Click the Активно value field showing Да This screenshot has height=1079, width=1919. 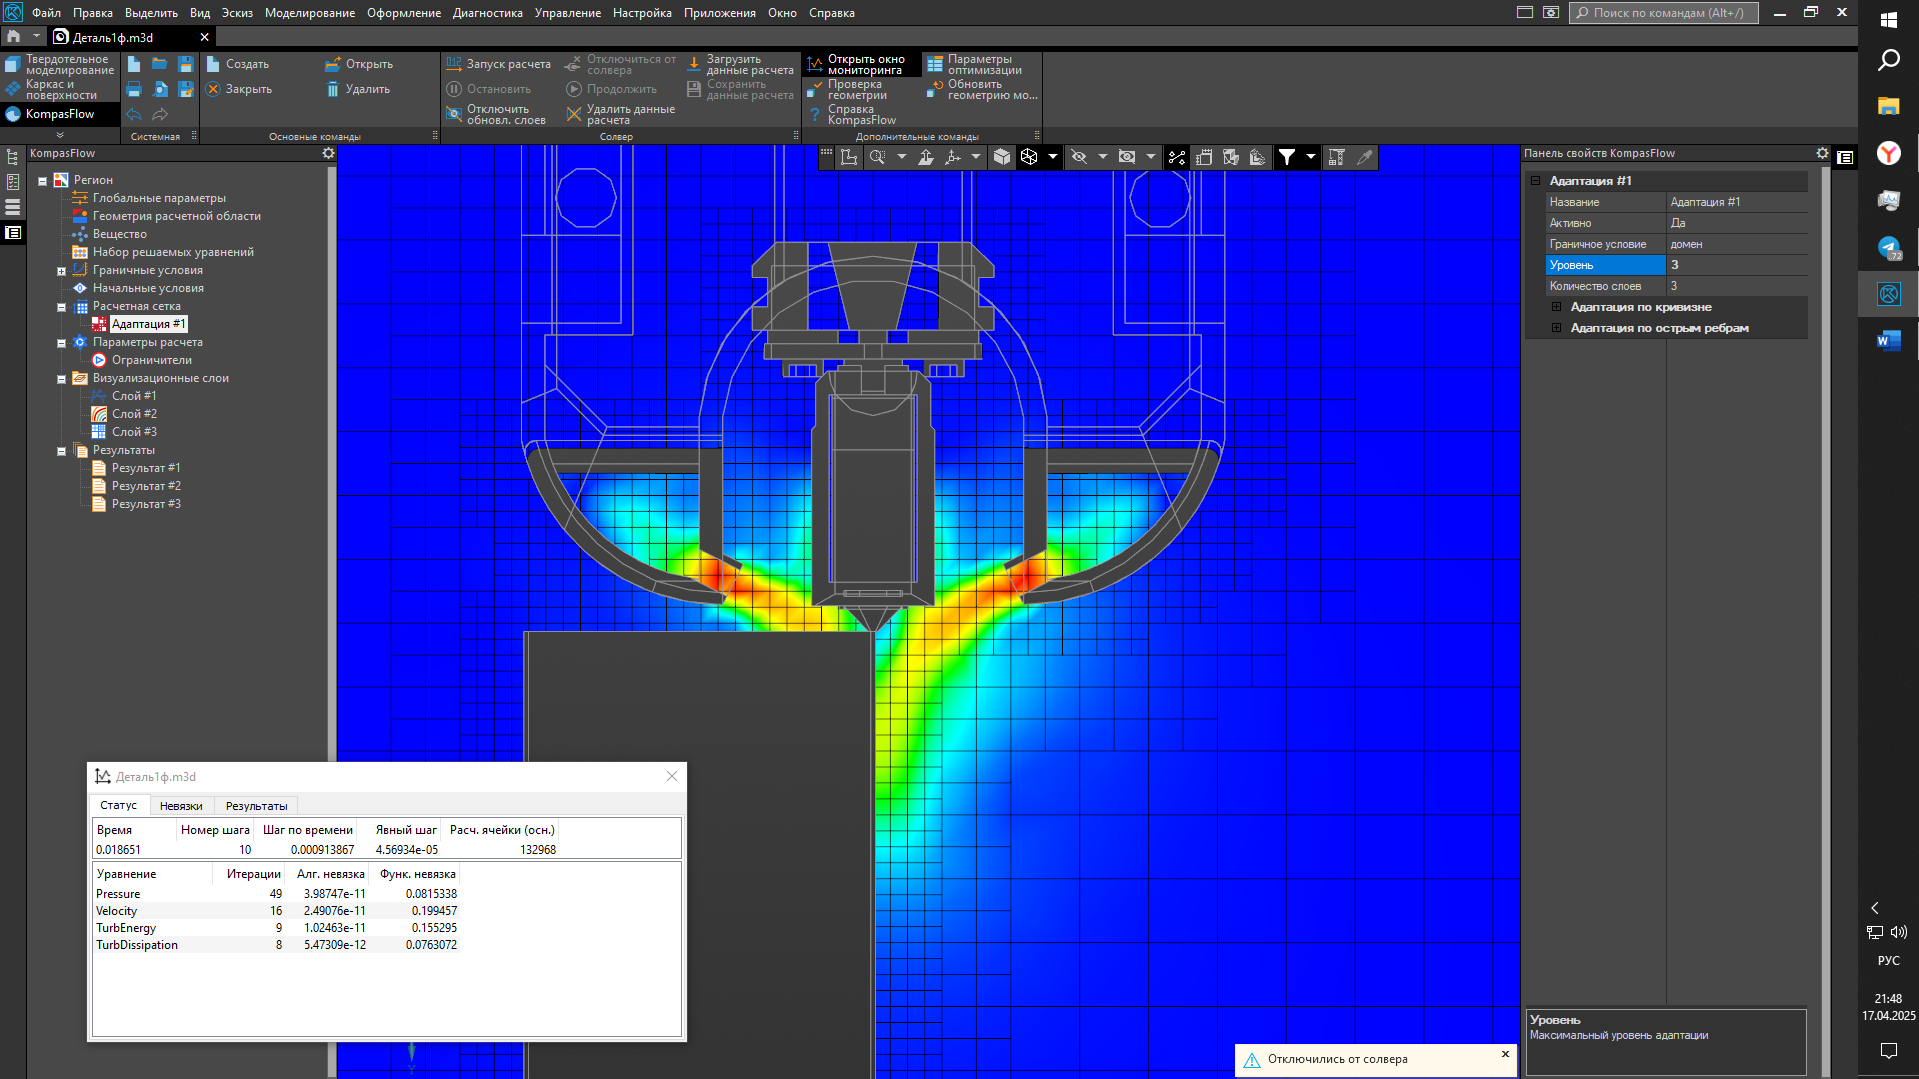click(x=1735, y=223)
